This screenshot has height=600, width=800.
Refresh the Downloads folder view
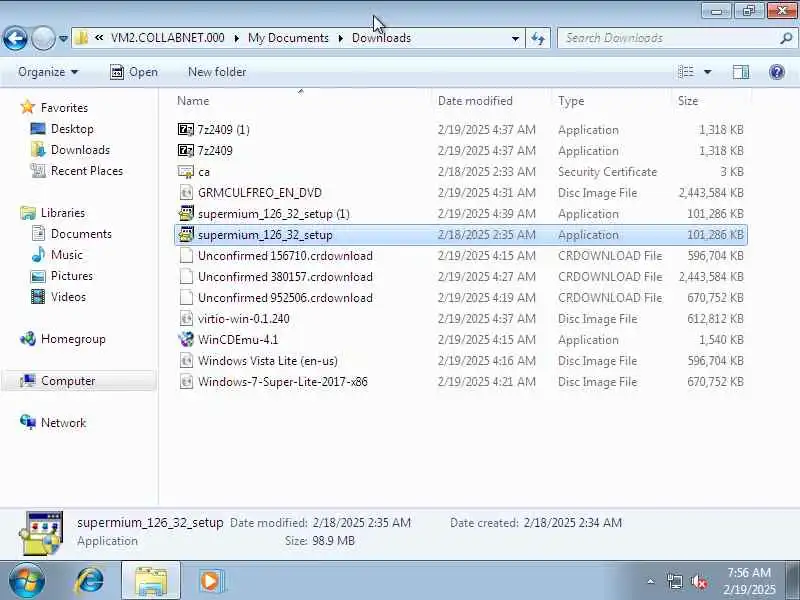(x=538, y=38)
